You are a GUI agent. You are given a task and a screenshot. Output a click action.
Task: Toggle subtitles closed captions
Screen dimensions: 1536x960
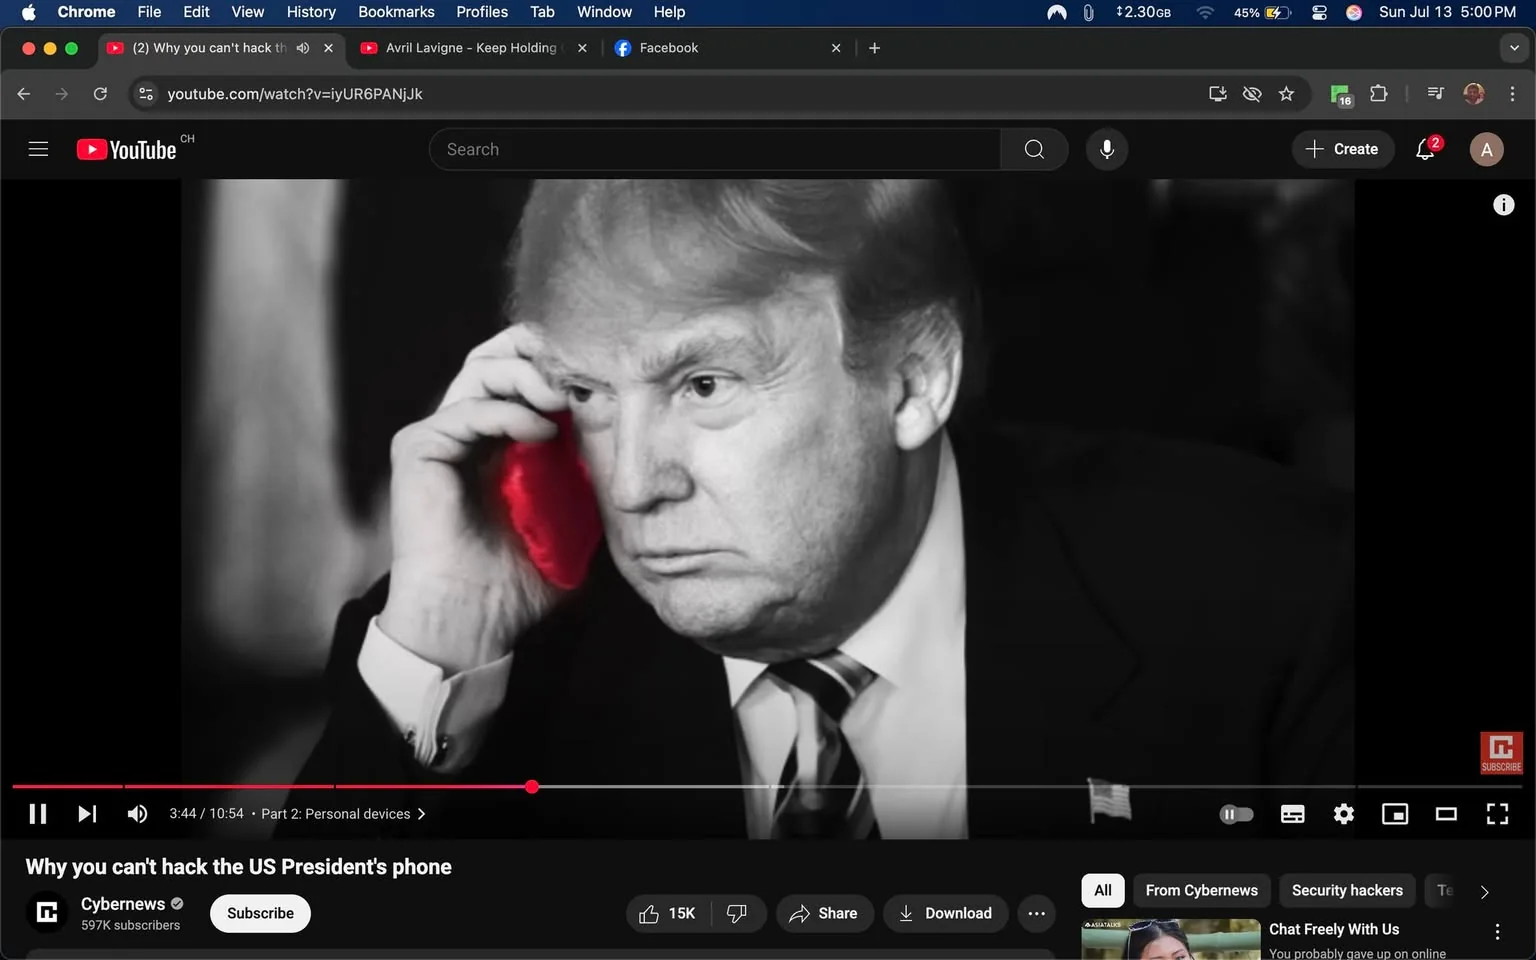pos(1293,814)
